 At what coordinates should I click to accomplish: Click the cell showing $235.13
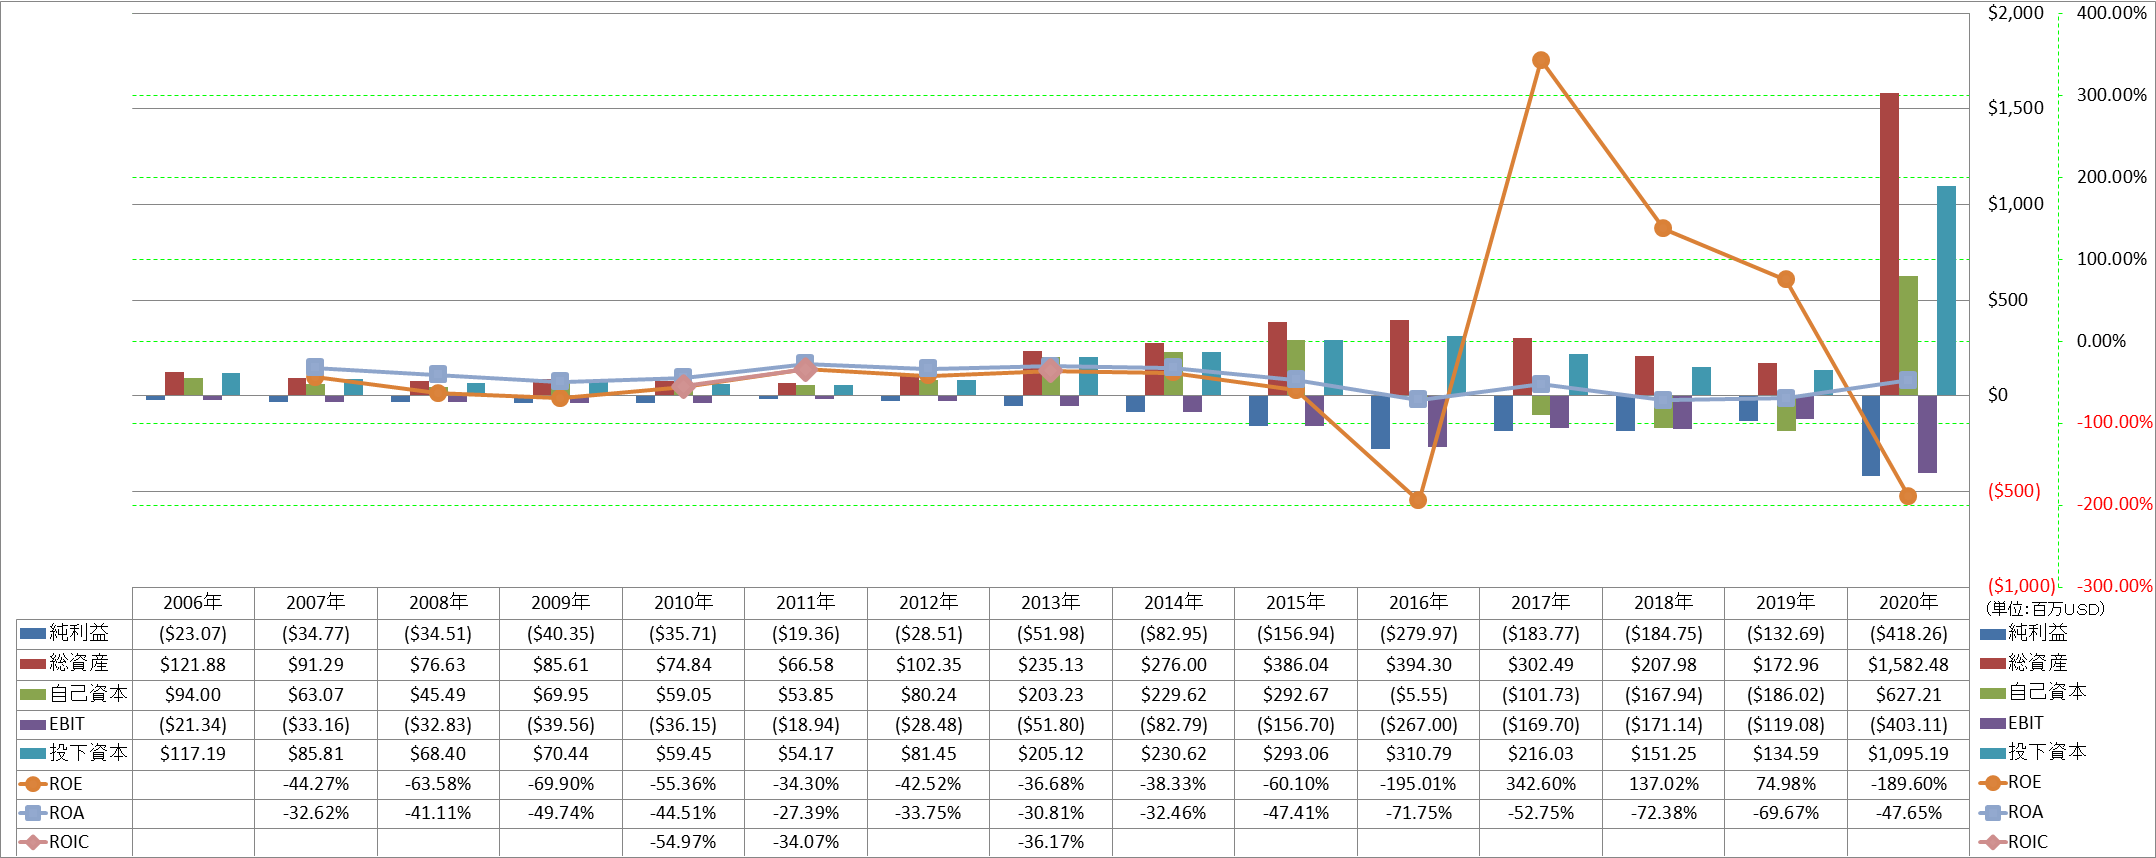pyautogui.click(x=1051, y=664)
